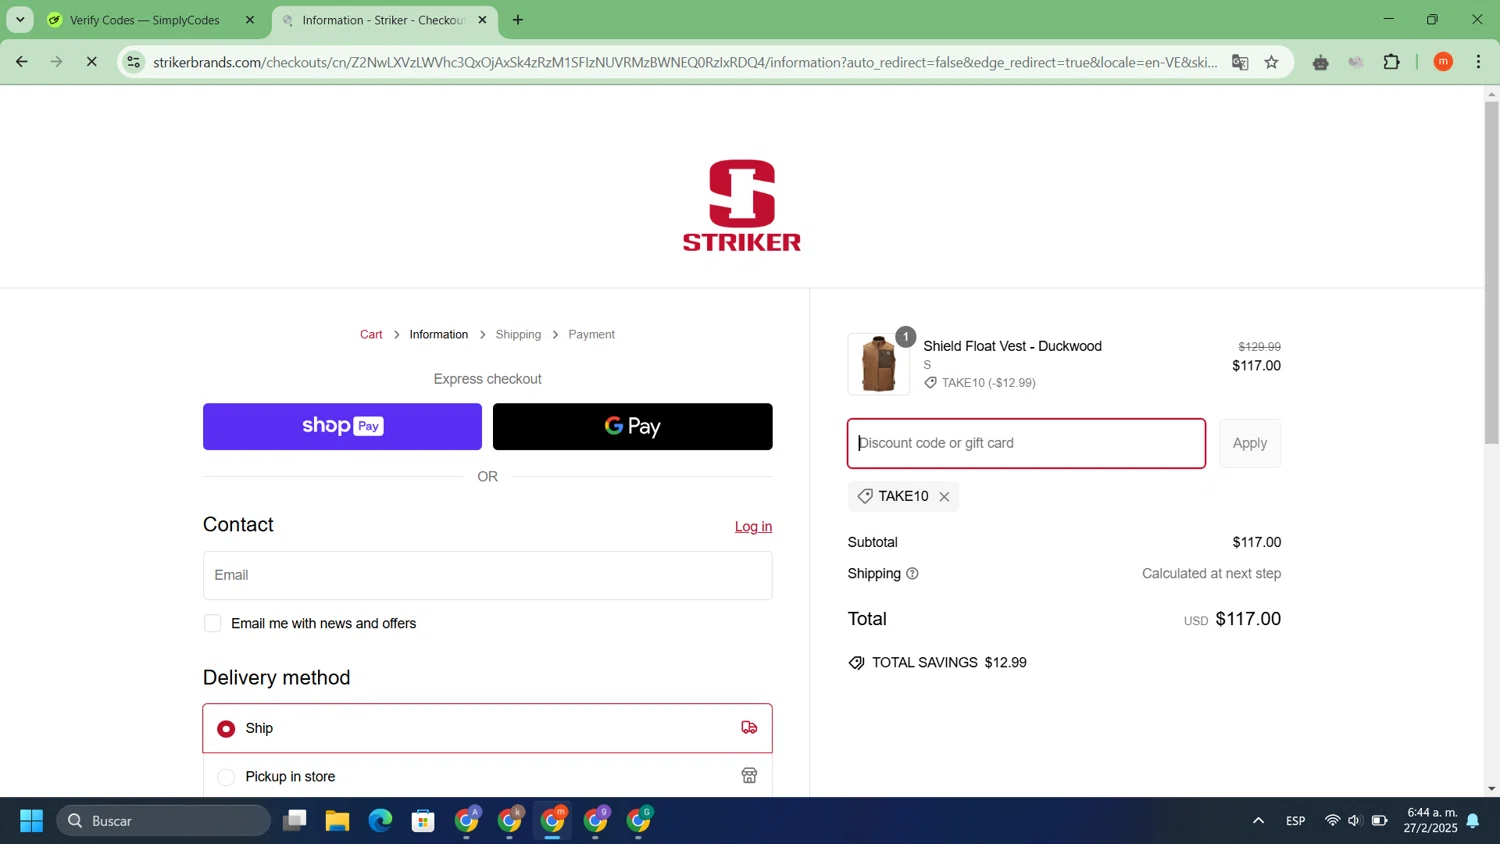
Task: Open Task View on taskbar
Action: [294, 821]
